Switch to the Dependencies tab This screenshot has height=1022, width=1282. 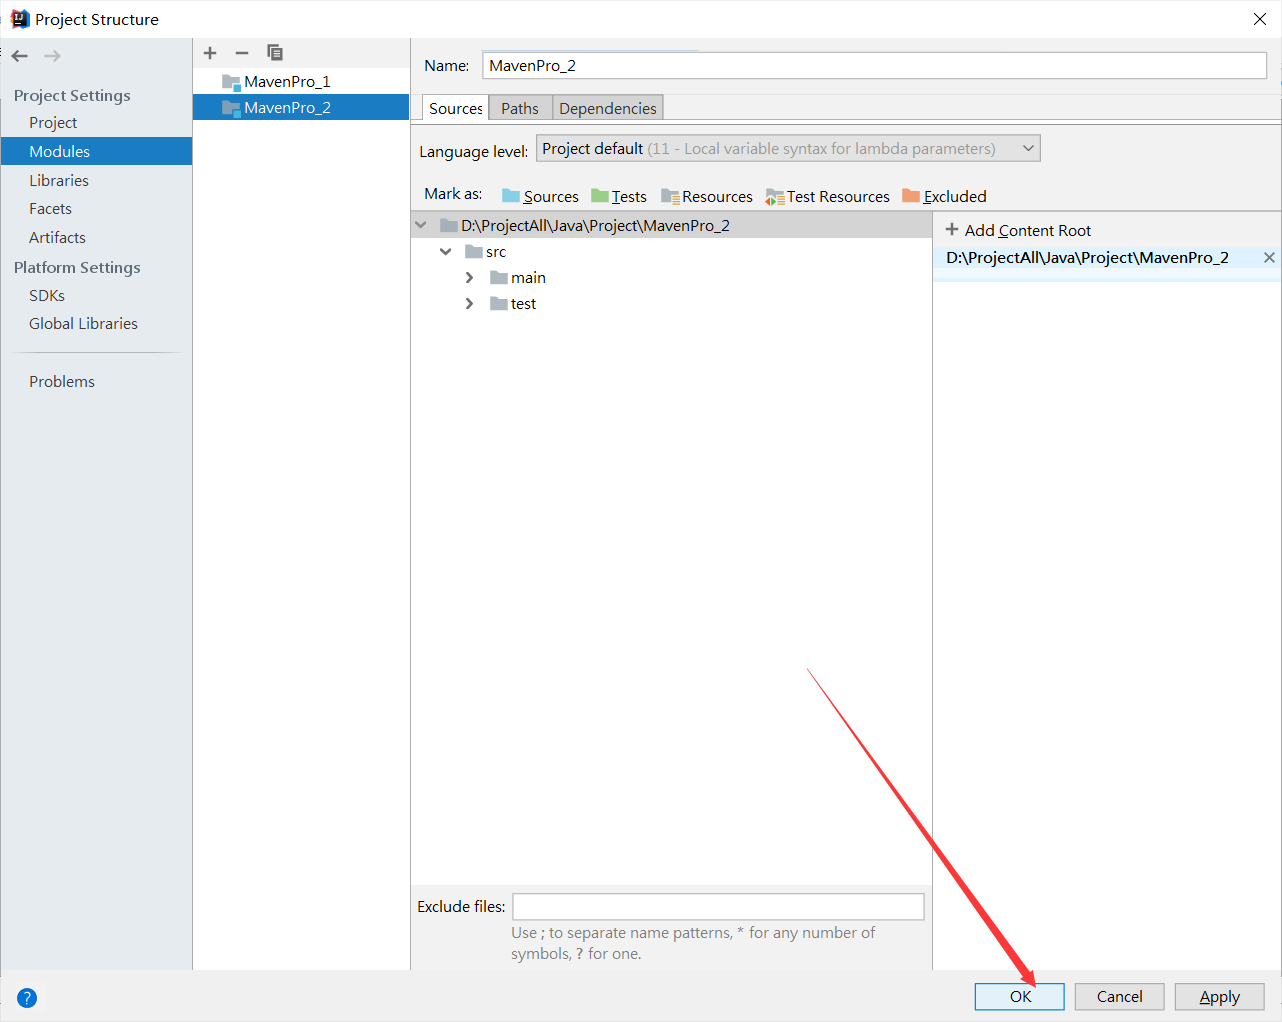coord(608,108)
